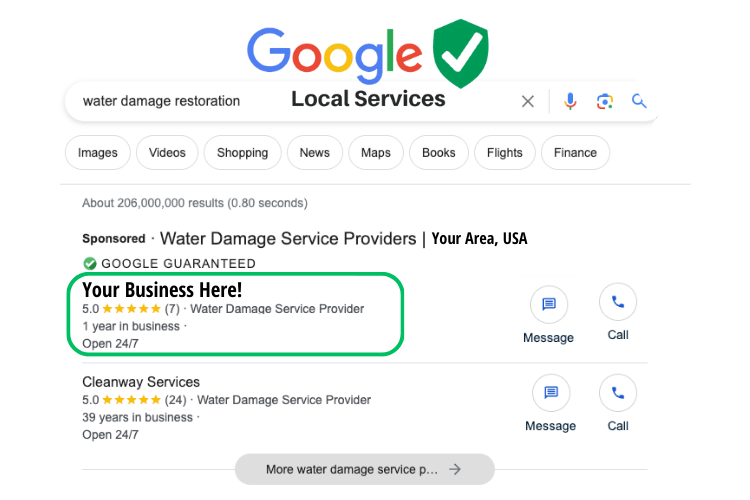Clear the search box with the X icon

pyautogui.click(x=528, y=101)
